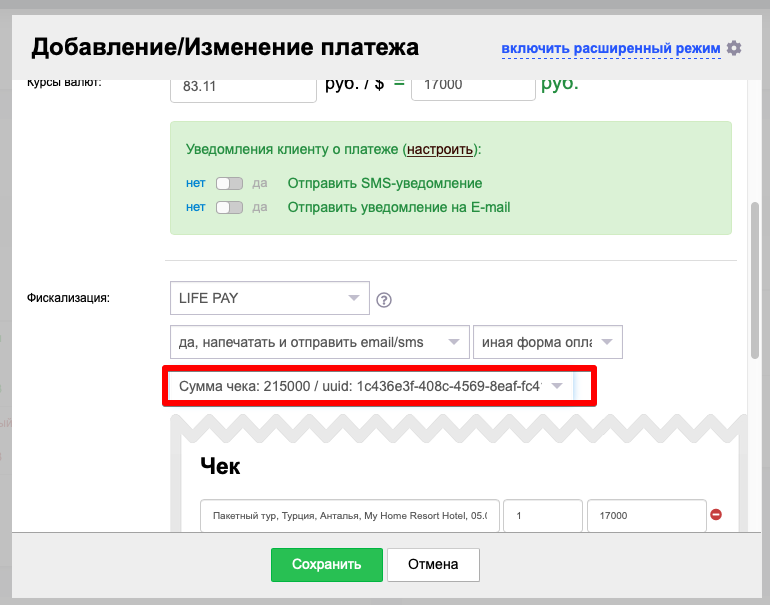This screenshot has height=605, width=770.
Task: Toggle the Send E-mail notification switch
Action: 229,207
